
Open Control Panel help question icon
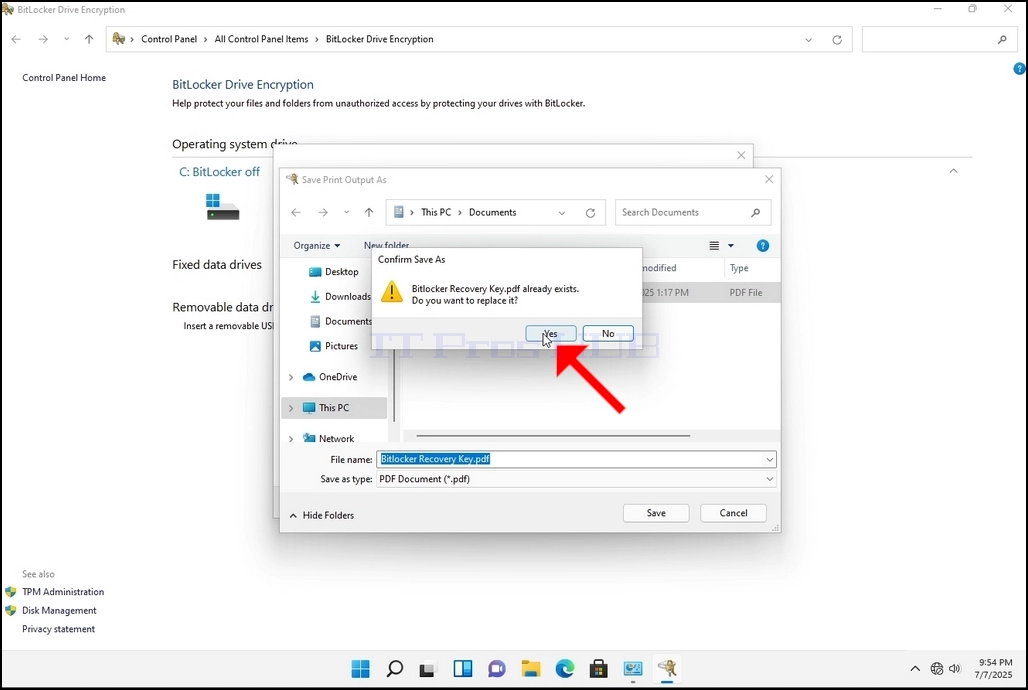click(x=1019, y=68)
